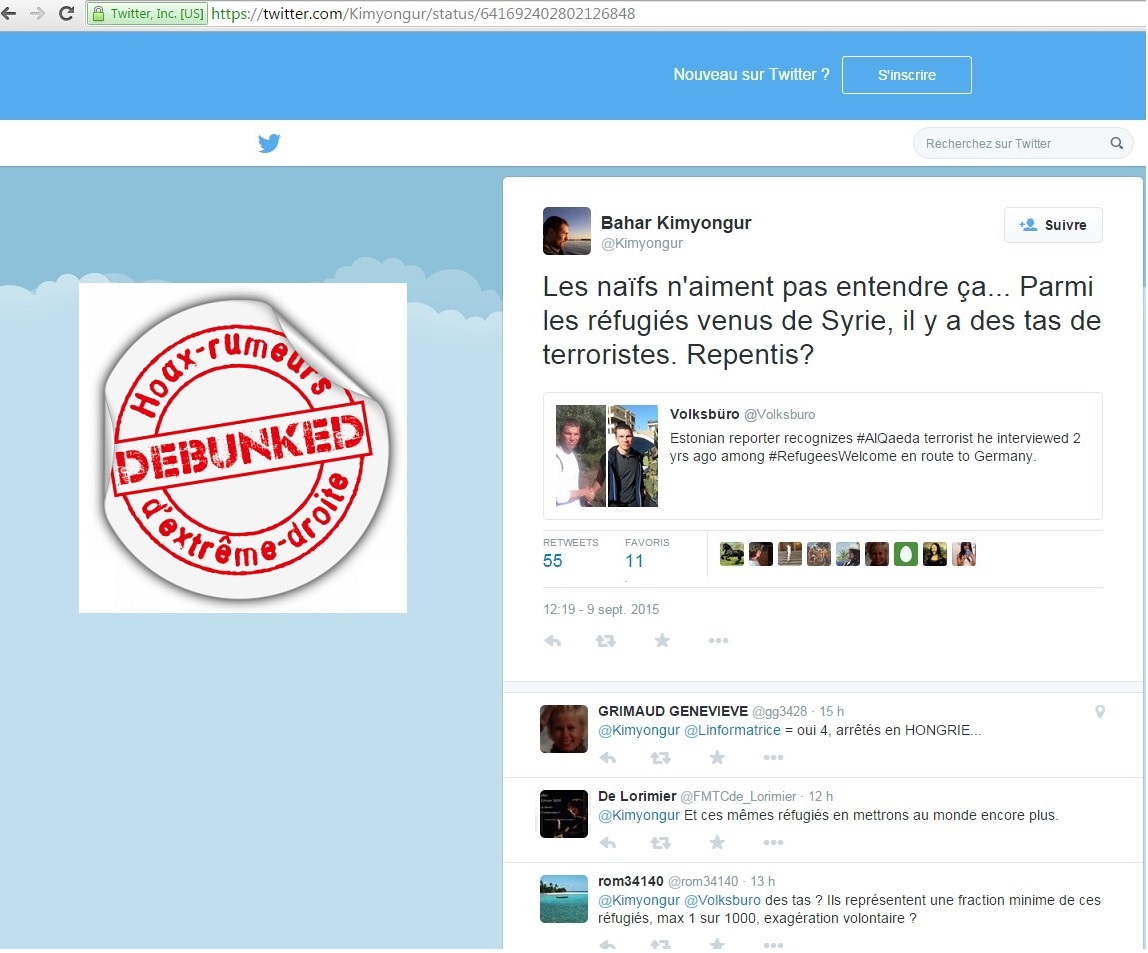1148x953 pixels.
Task: Open the quoted Volksbüro tweet image
Action: click(607, 455)
